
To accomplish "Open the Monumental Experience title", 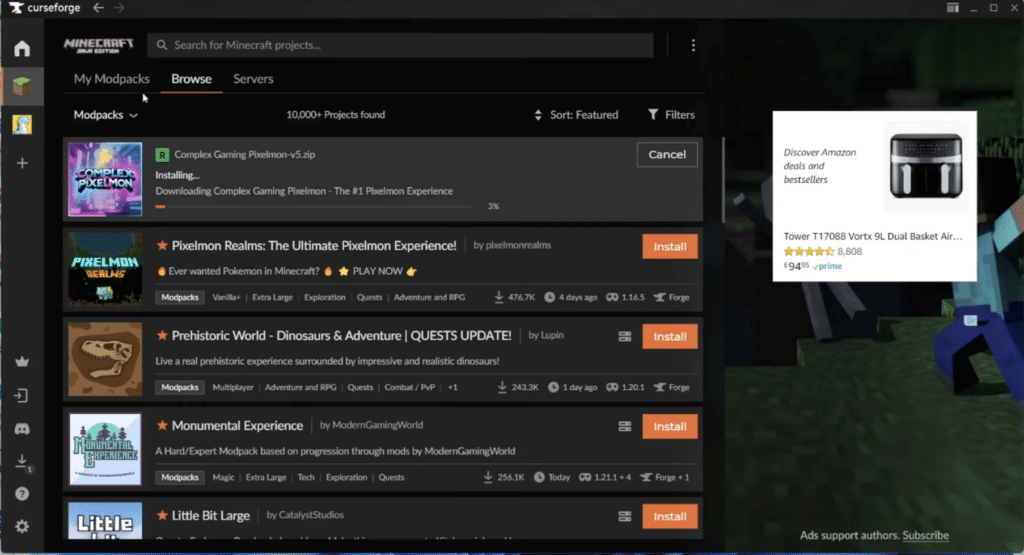I will [238, 426].
